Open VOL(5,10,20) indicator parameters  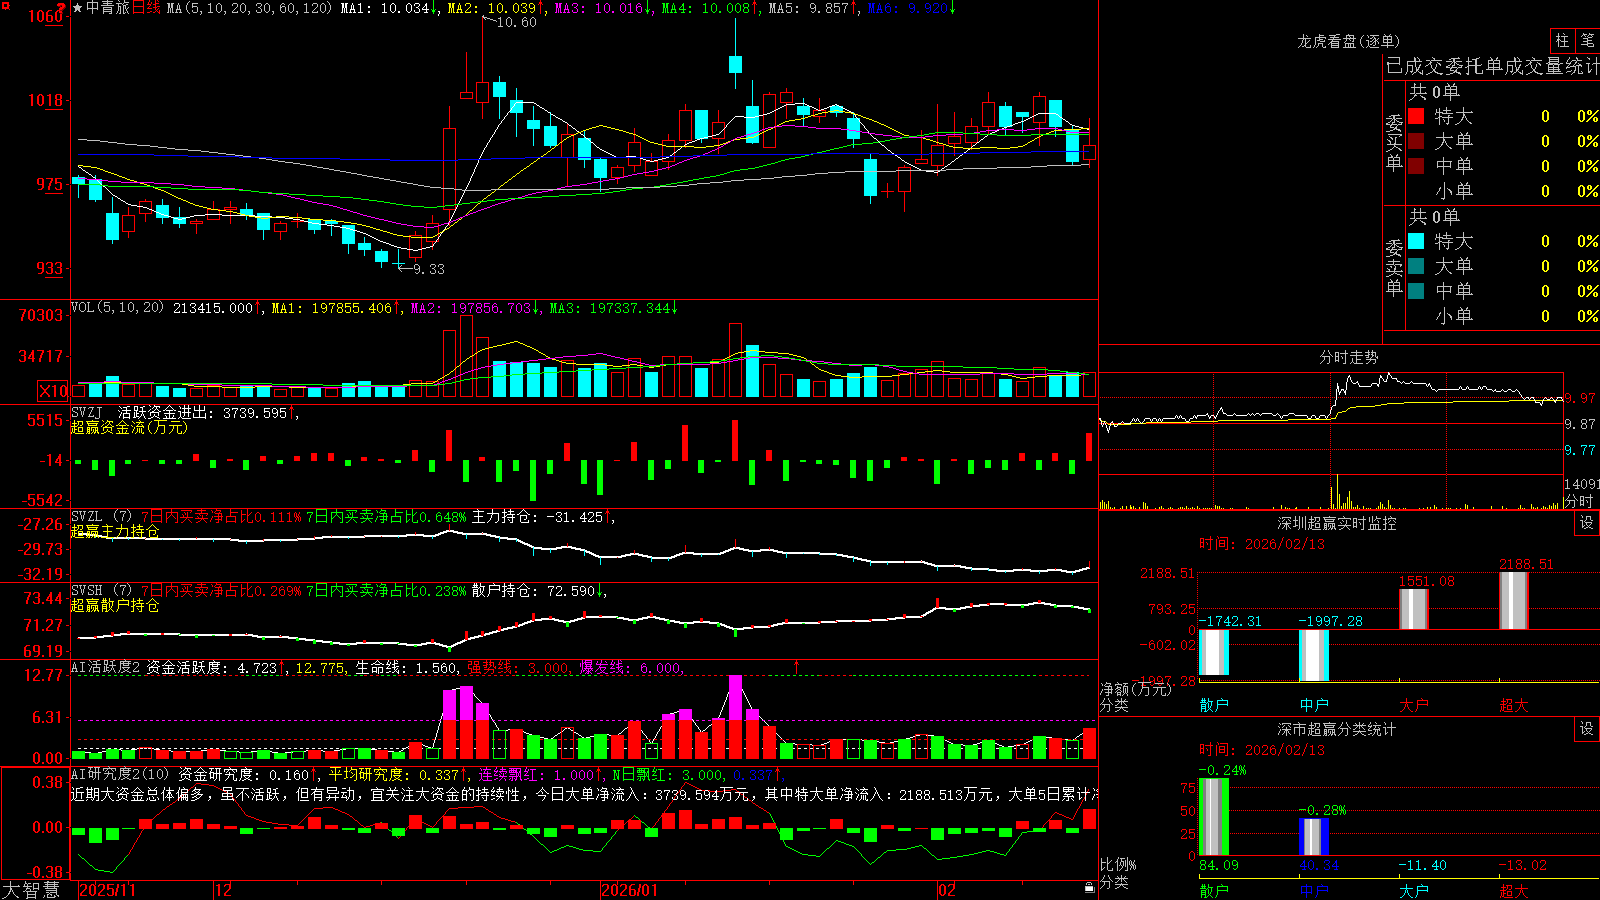click(x=117, y=308)
